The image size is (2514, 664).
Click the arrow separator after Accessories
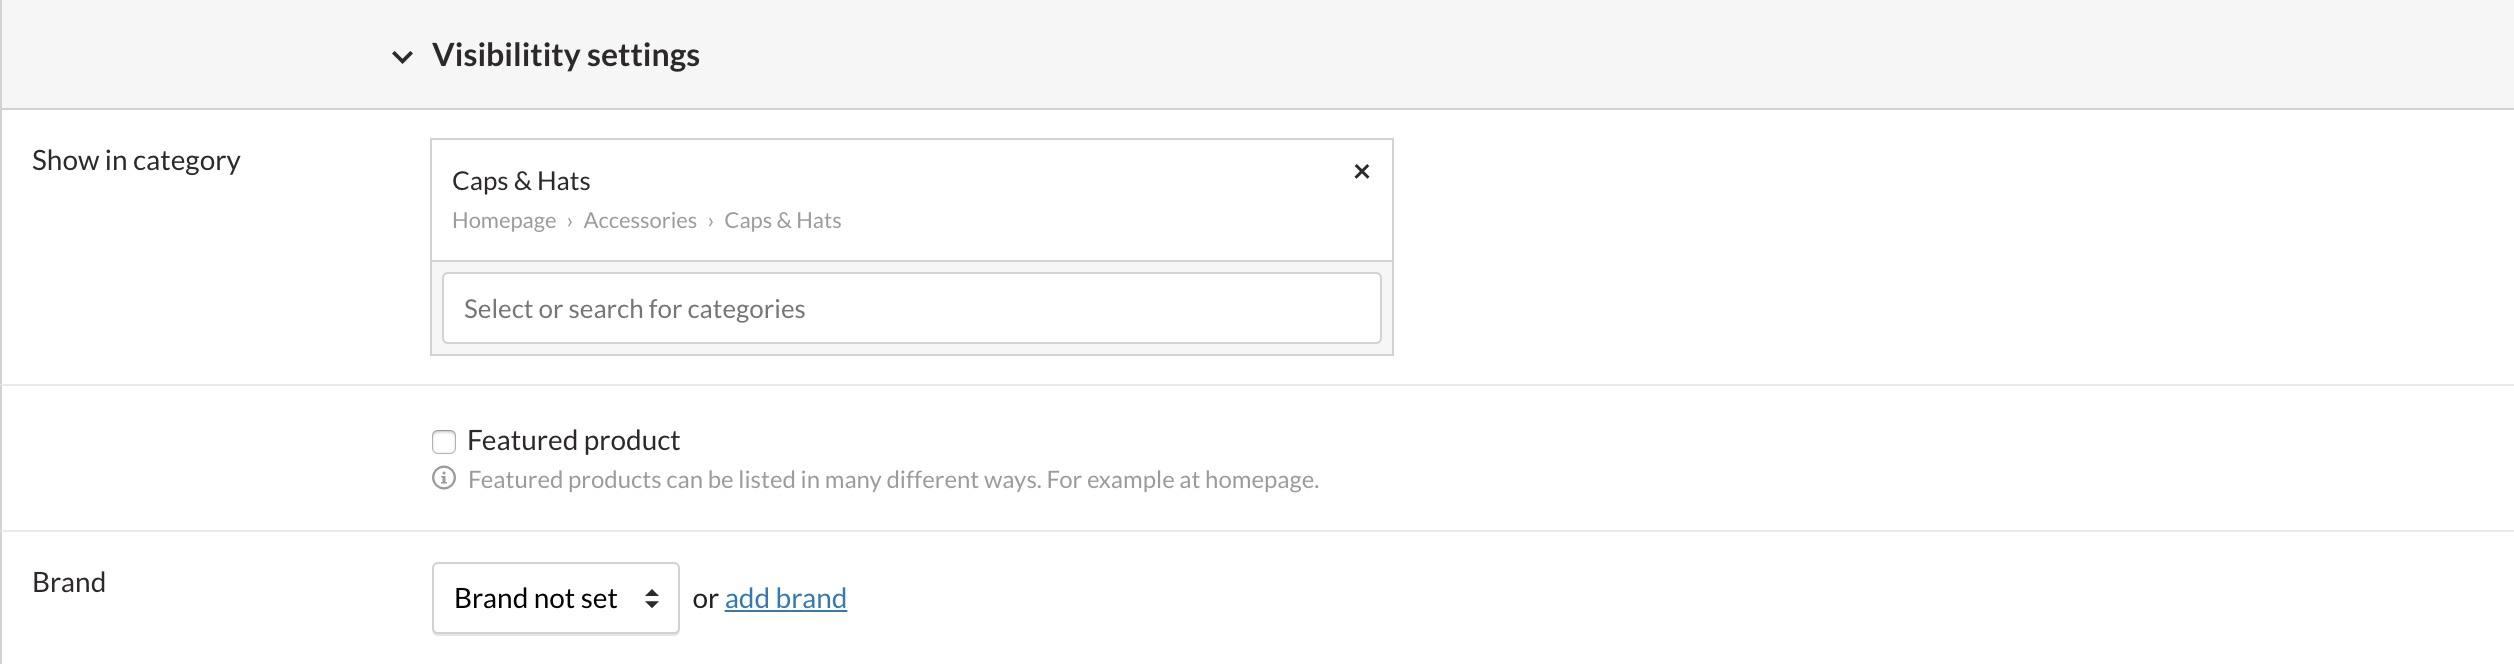711,222
